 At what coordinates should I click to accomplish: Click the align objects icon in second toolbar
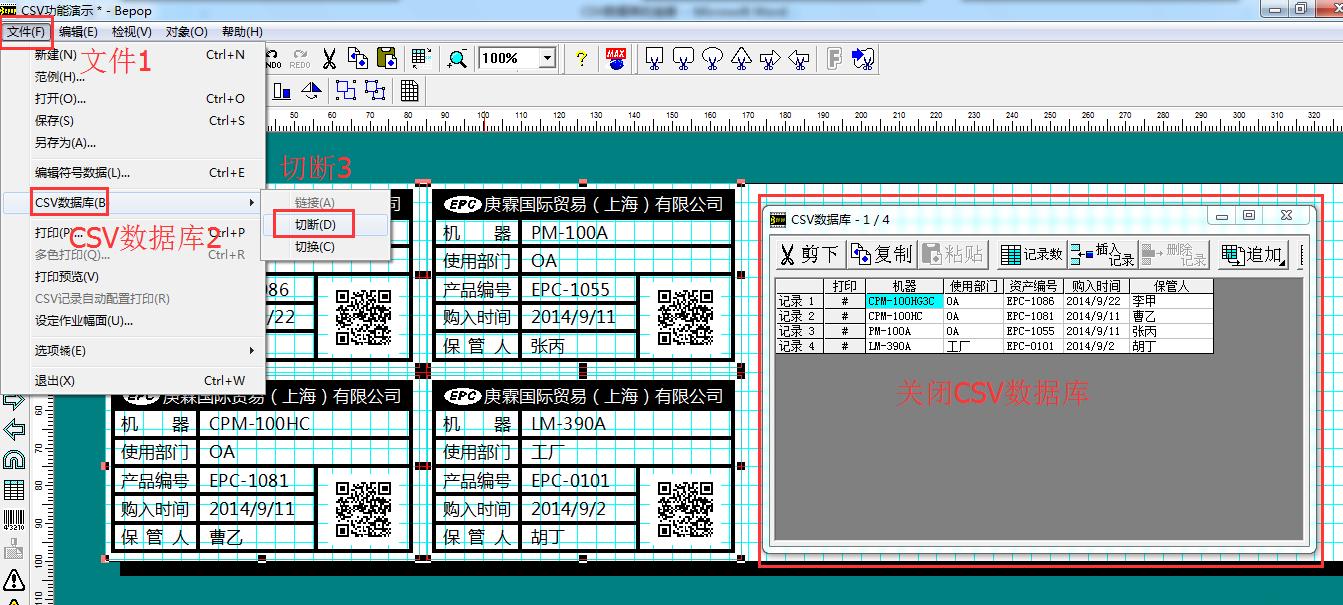282,91
